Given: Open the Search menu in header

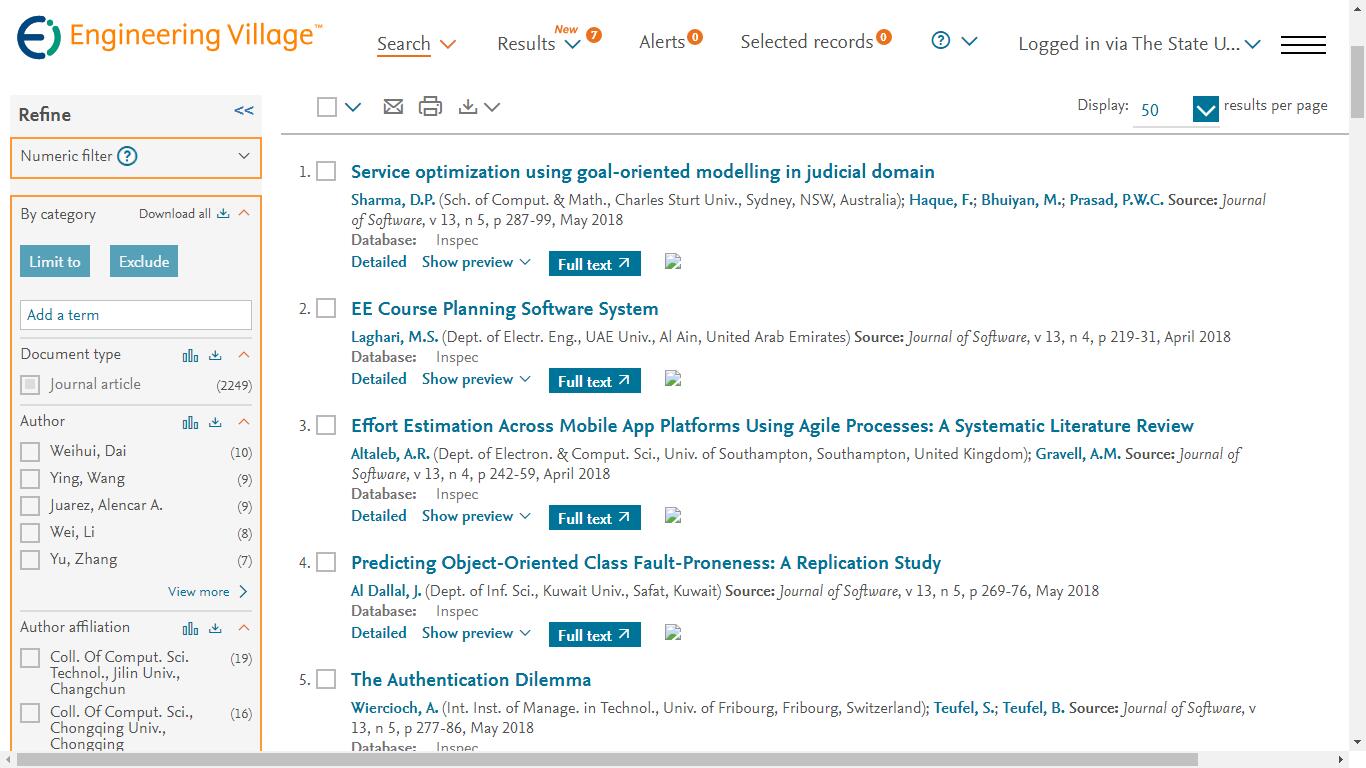Looking at the screenshot, I should click(415, 44).
